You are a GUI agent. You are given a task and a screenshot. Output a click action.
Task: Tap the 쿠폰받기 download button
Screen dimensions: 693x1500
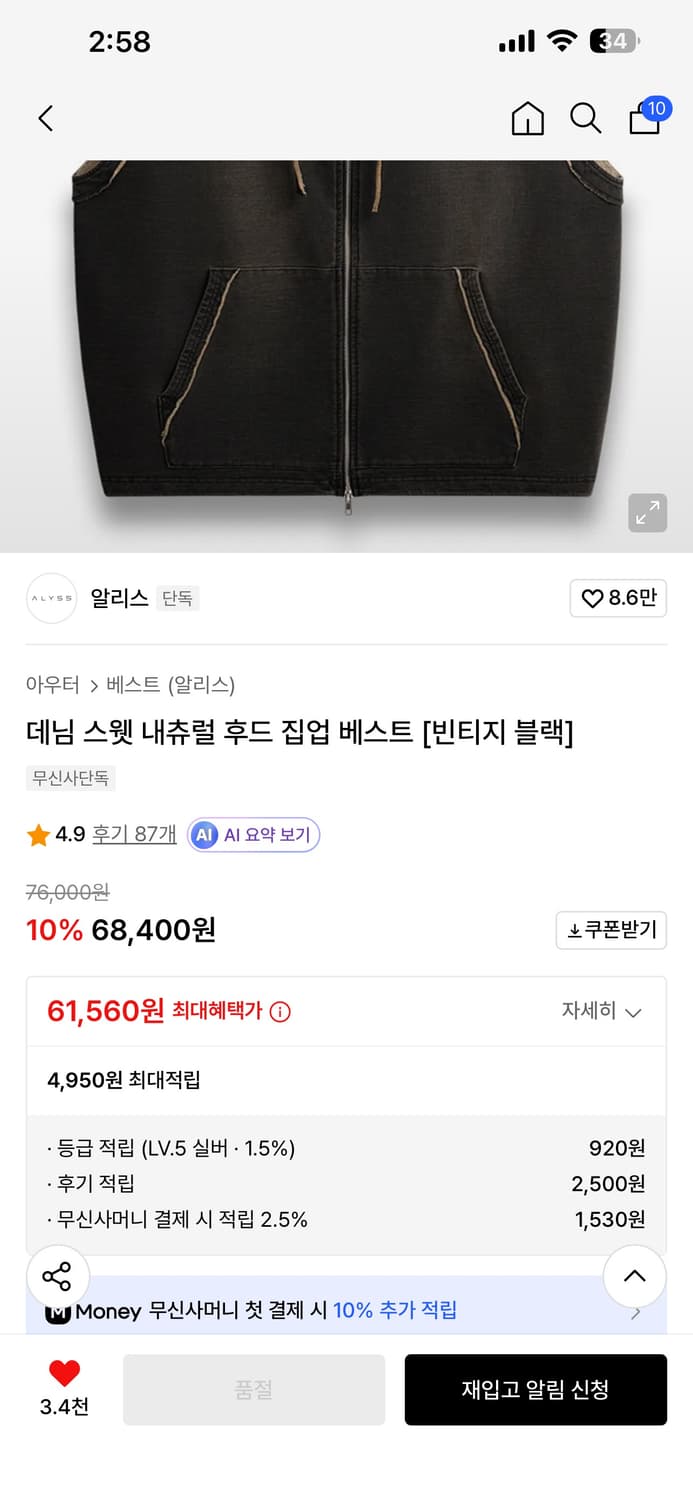click(611, 930)
